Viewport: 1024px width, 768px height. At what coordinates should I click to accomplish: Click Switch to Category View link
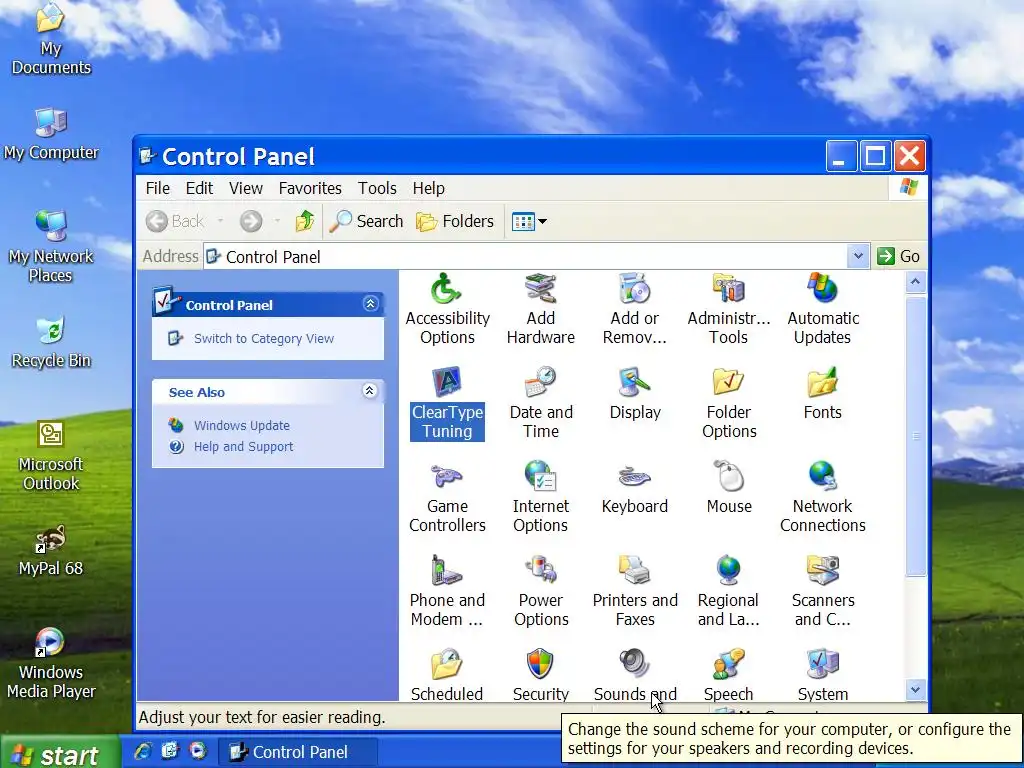(263, 338)
